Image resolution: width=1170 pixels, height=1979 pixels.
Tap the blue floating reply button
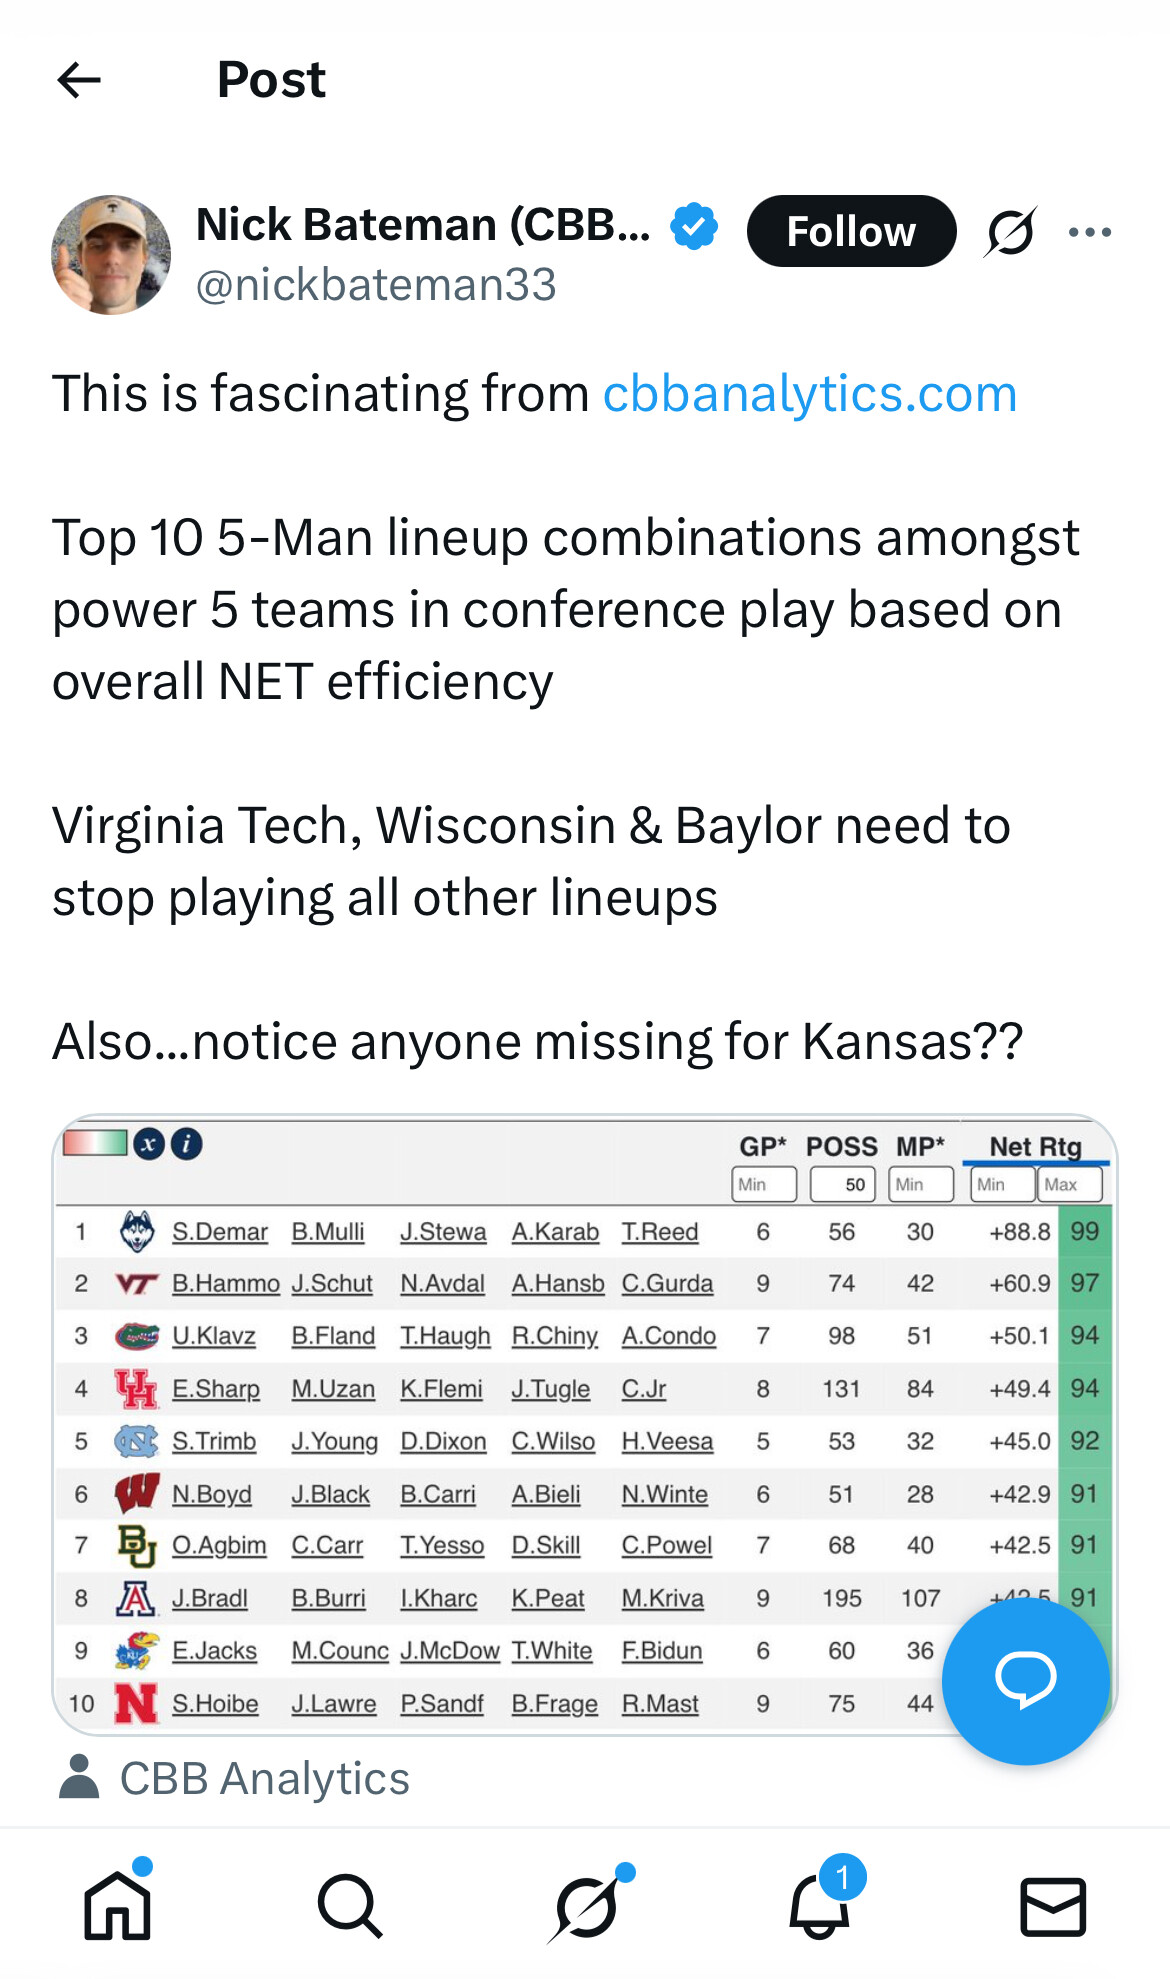point(1025,1680)
